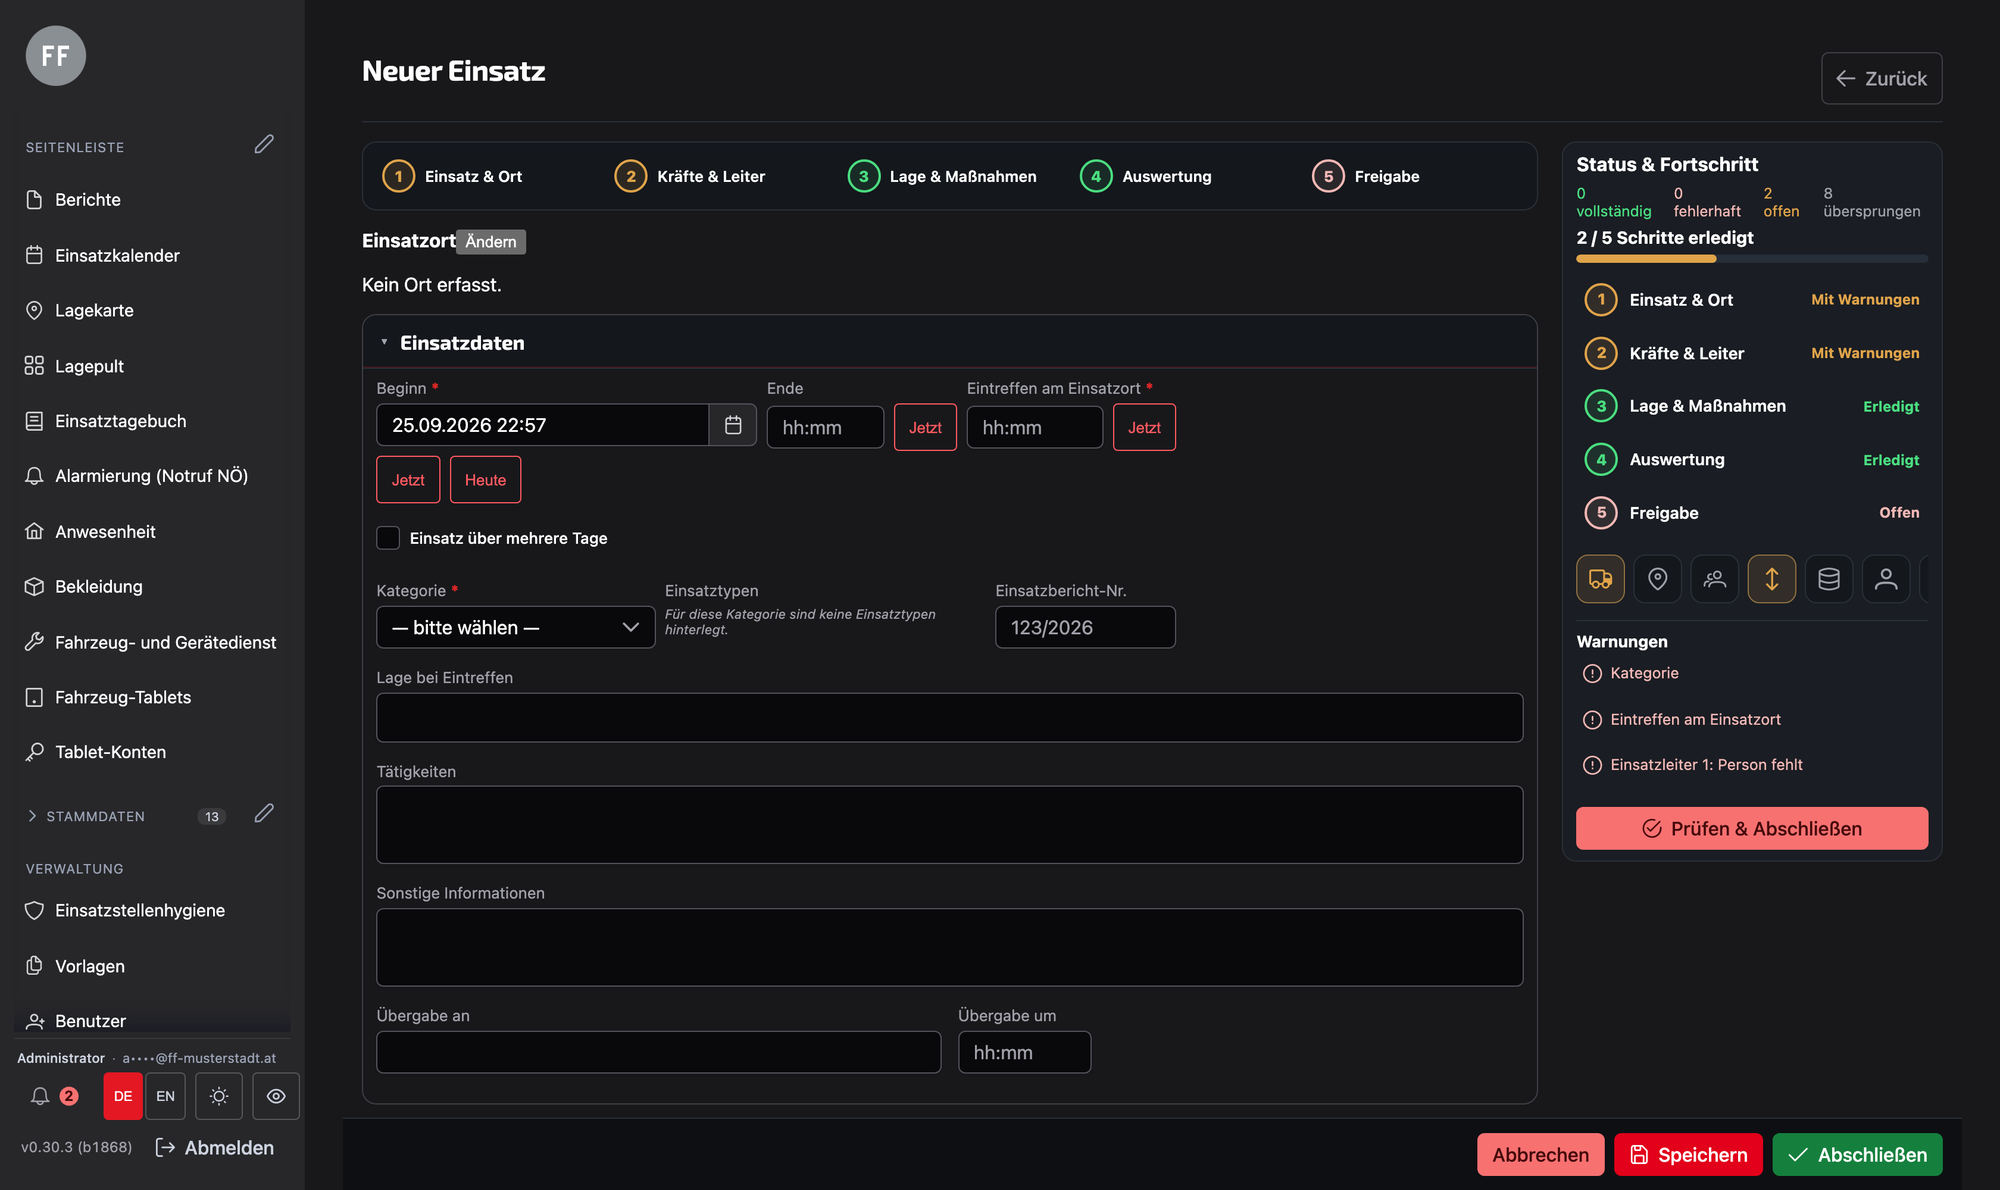Edit the Seitenleiste with the pencil icon
Screen dimensions: 2000x1190
[264, 145]
